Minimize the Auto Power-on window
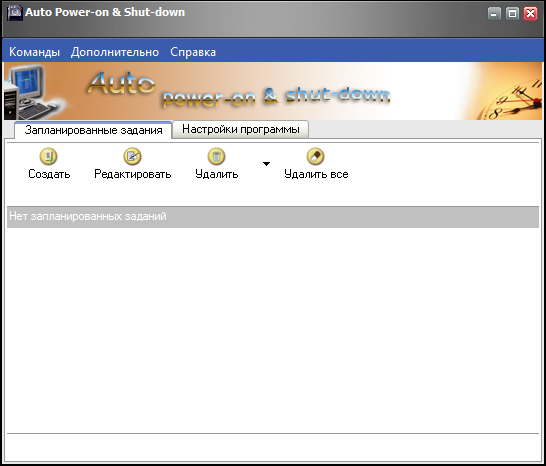The width and height of the screenshot is (546, 466). pos(494,14)
